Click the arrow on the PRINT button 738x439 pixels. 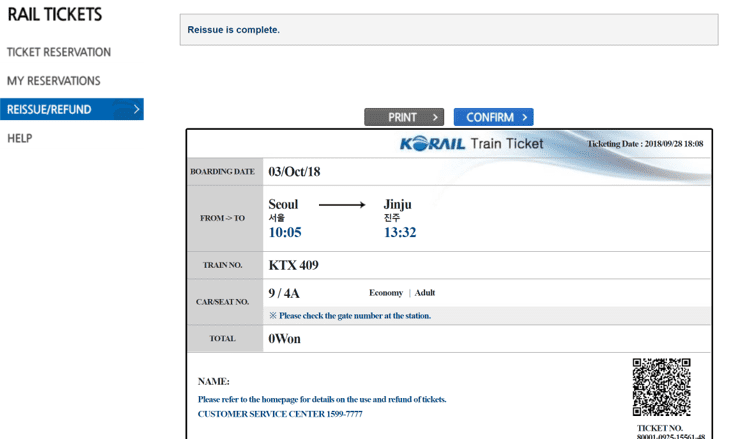[x=436, y=117]
